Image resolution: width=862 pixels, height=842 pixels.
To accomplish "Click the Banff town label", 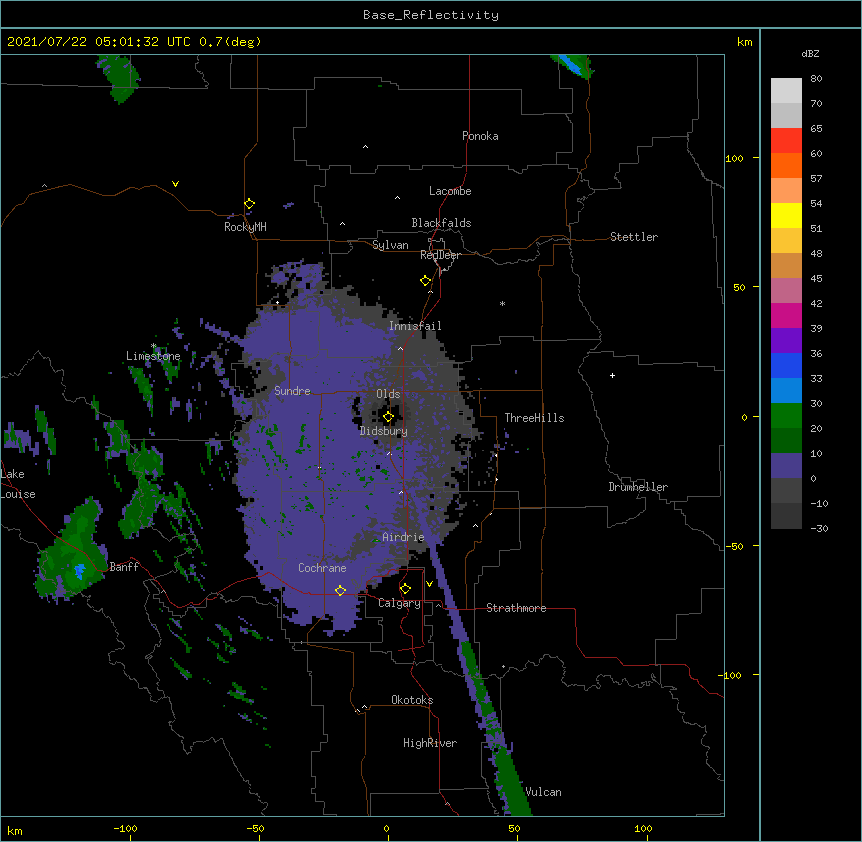I will [x=124, y=567].
